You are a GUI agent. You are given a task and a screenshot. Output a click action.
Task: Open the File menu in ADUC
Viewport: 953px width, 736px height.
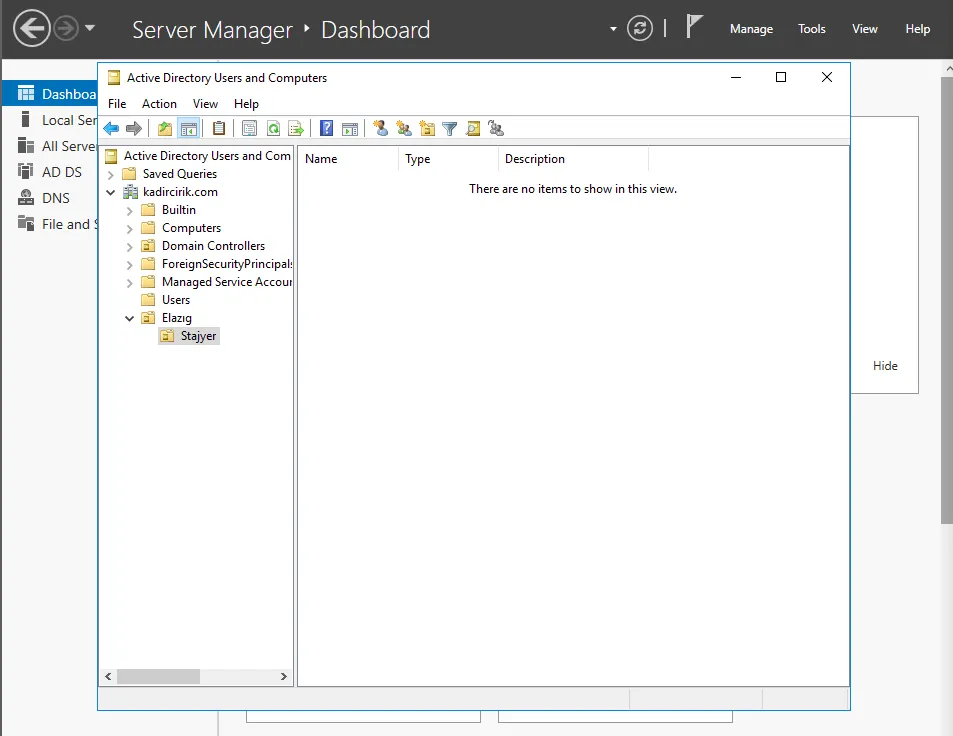point(117,104)
